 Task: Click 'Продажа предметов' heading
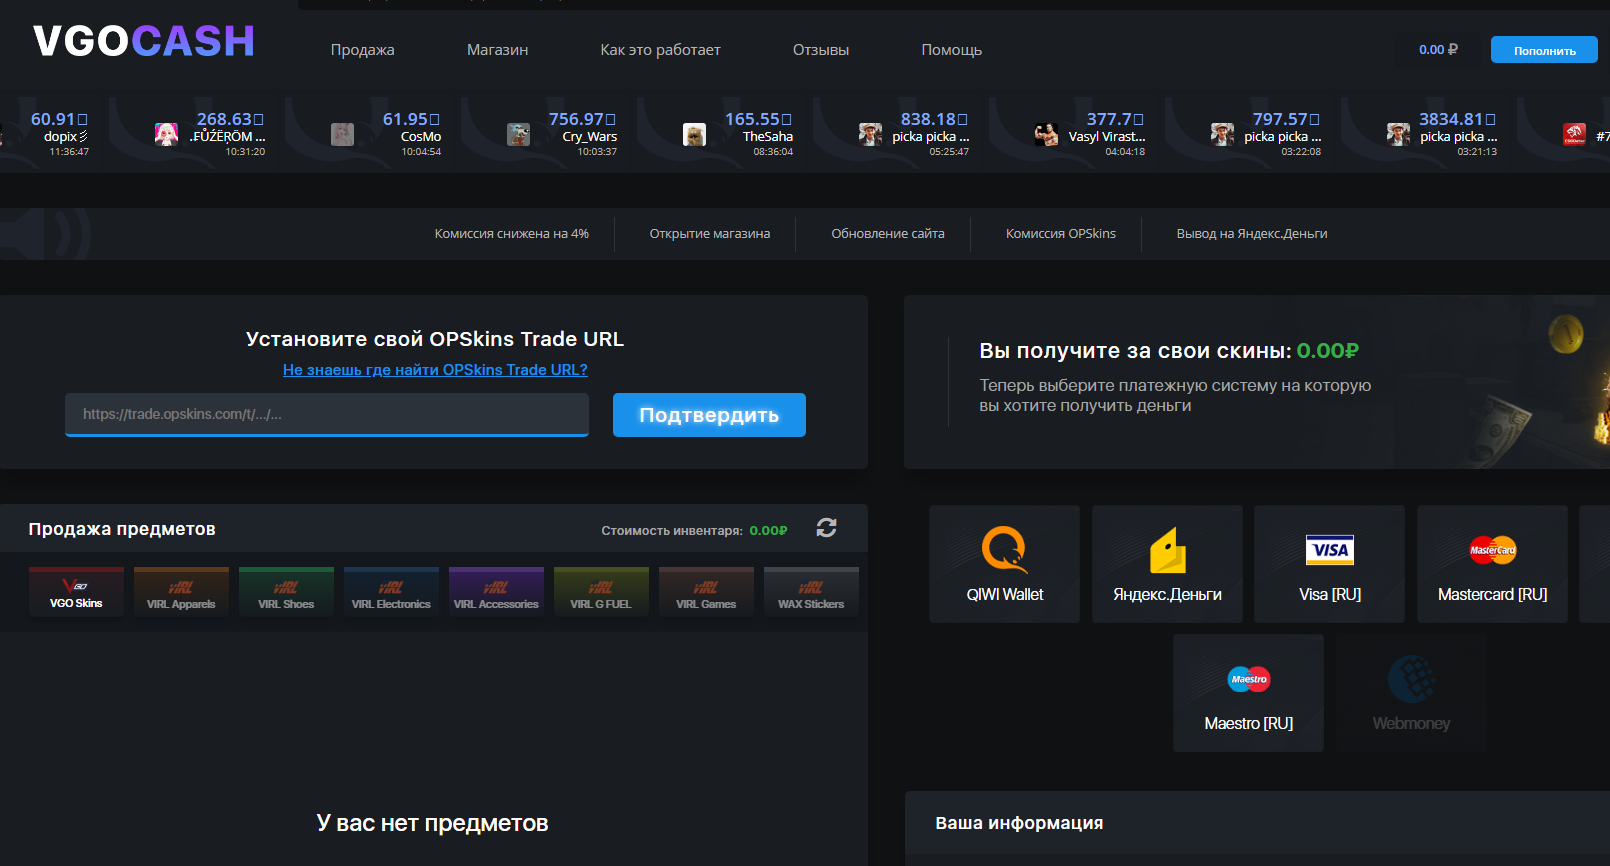tap(122, 529)
